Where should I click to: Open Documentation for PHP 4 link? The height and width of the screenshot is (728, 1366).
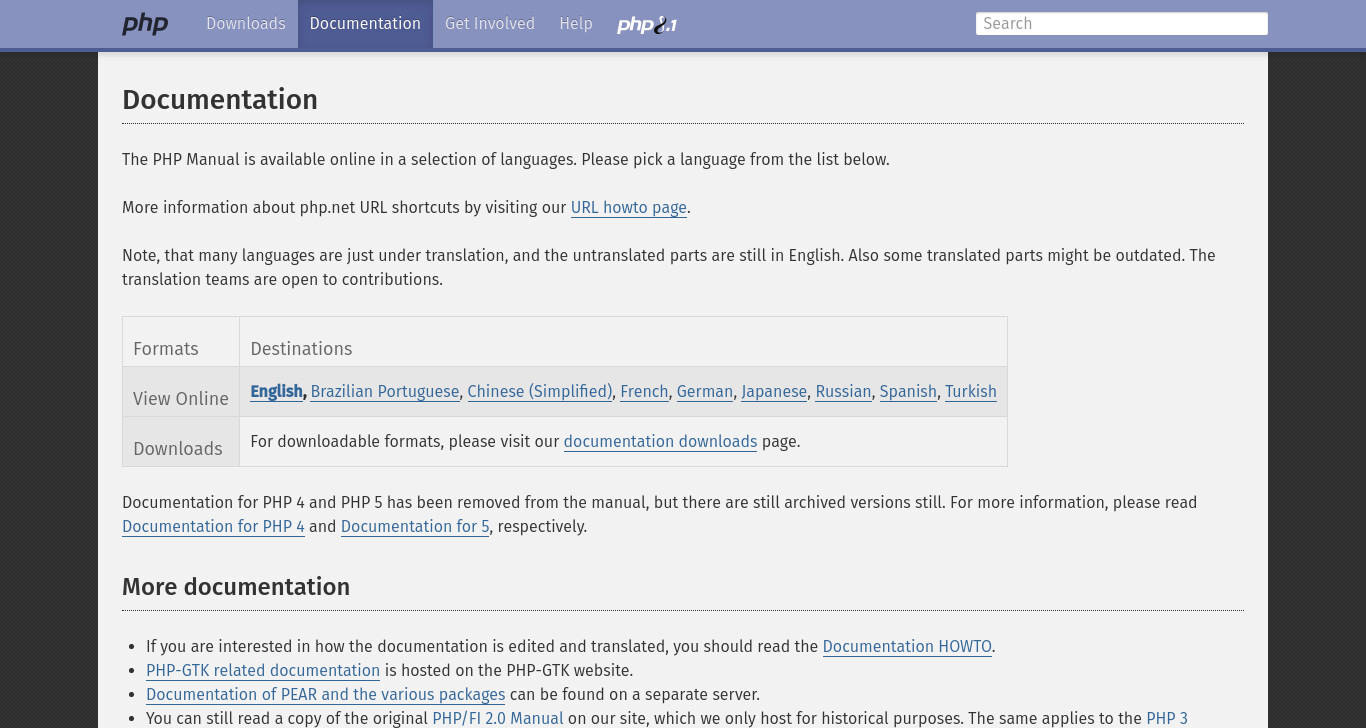(213, 527)
